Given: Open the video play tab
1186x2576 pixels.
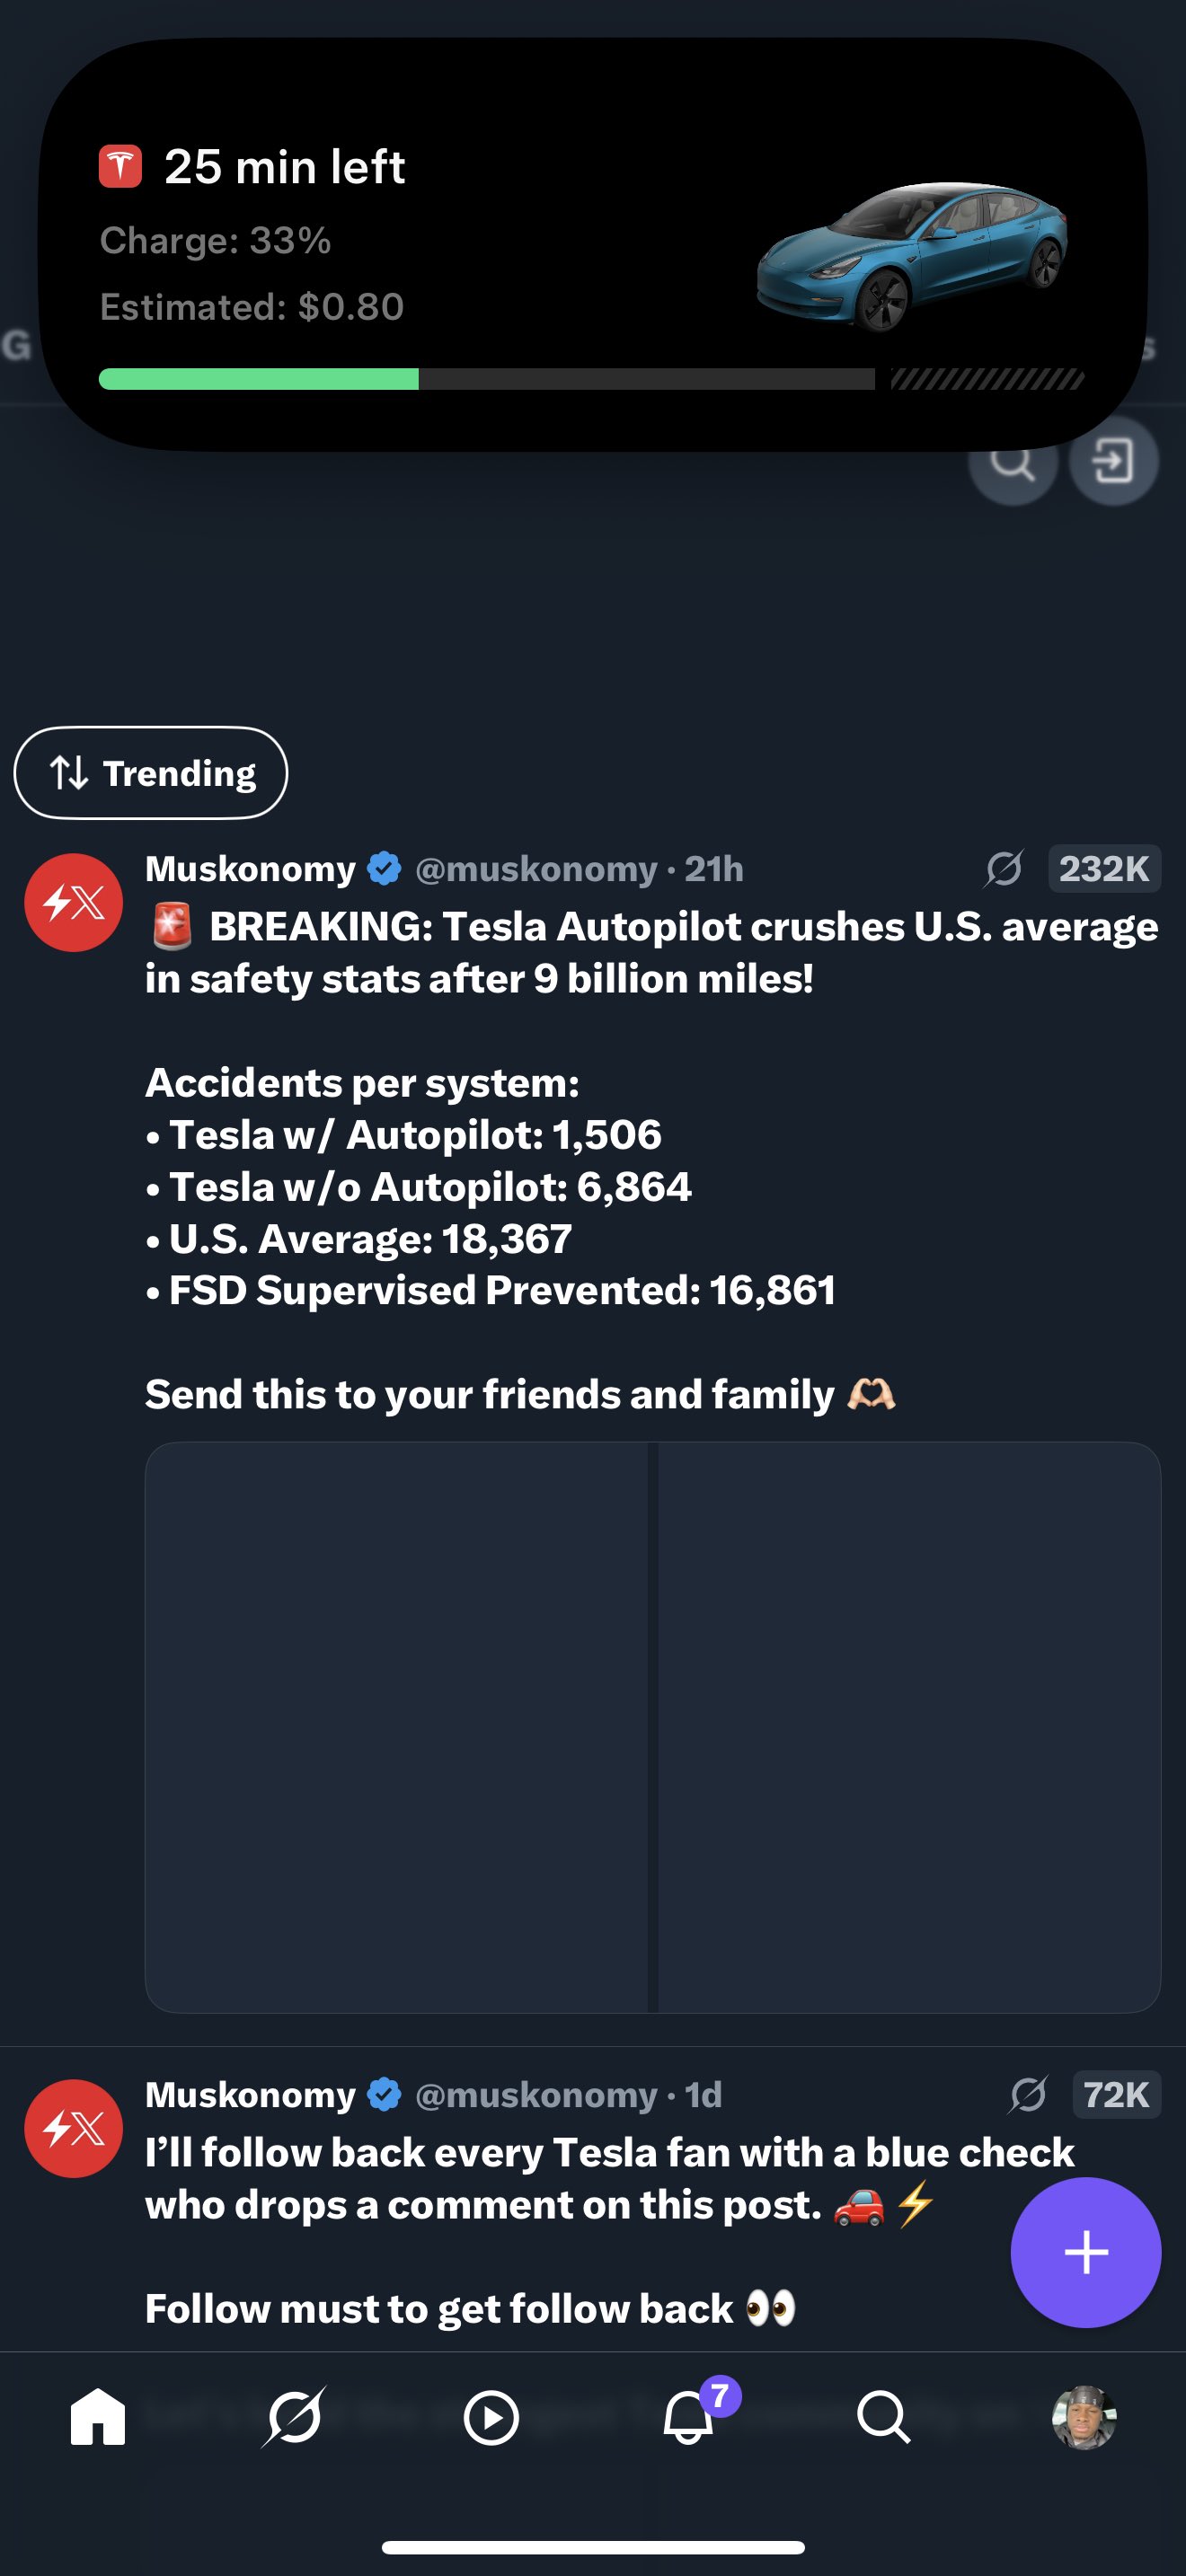Looking at the screenshot, I should pos(491,2418).
